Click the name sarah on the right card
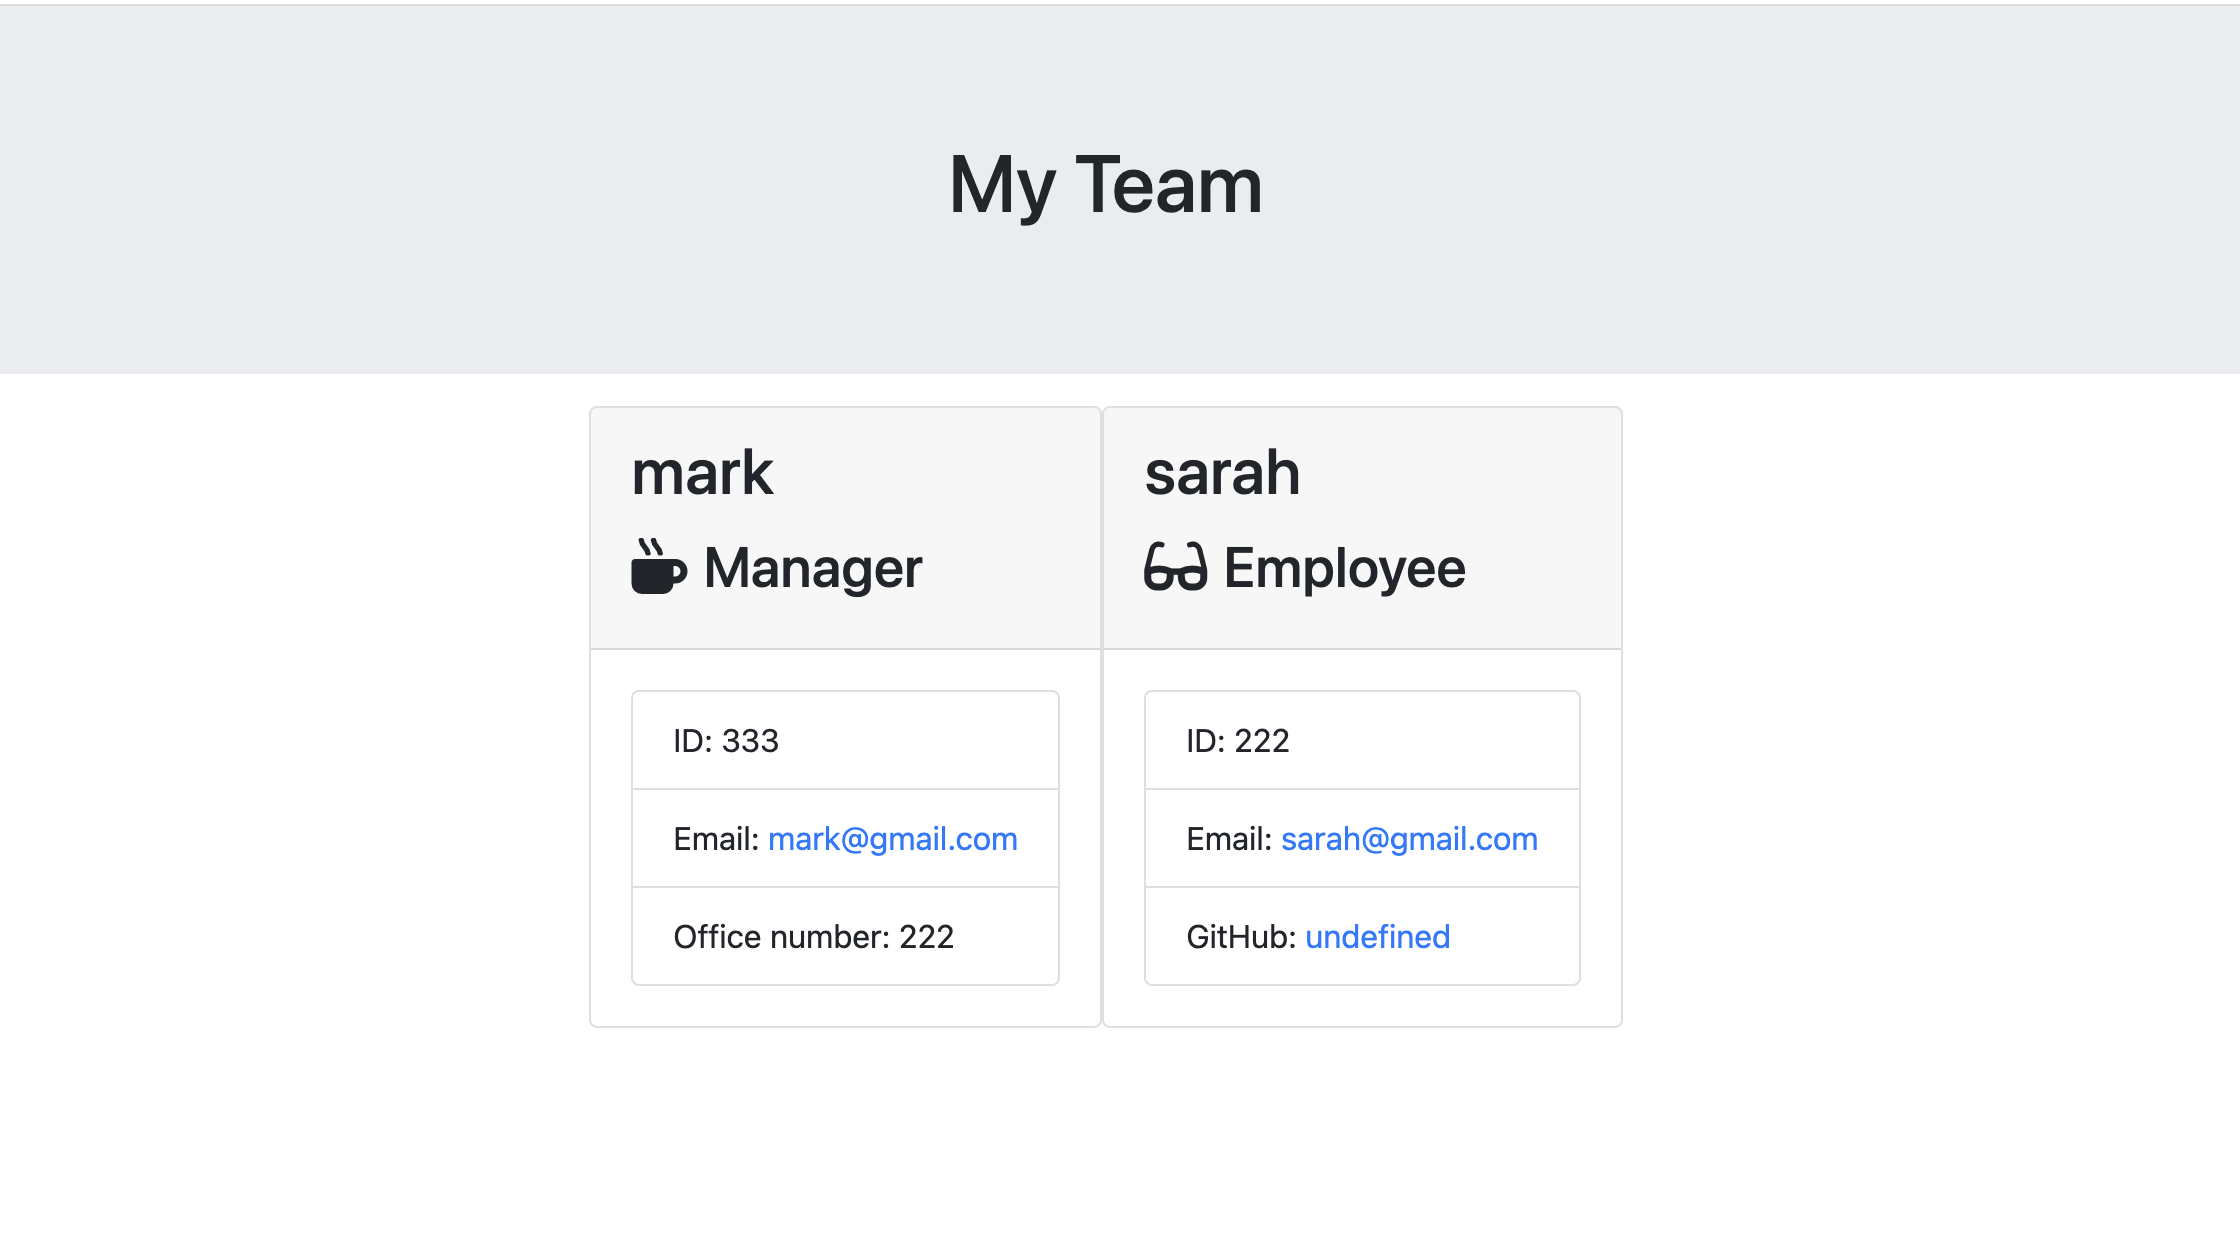 coord(1223,471)
